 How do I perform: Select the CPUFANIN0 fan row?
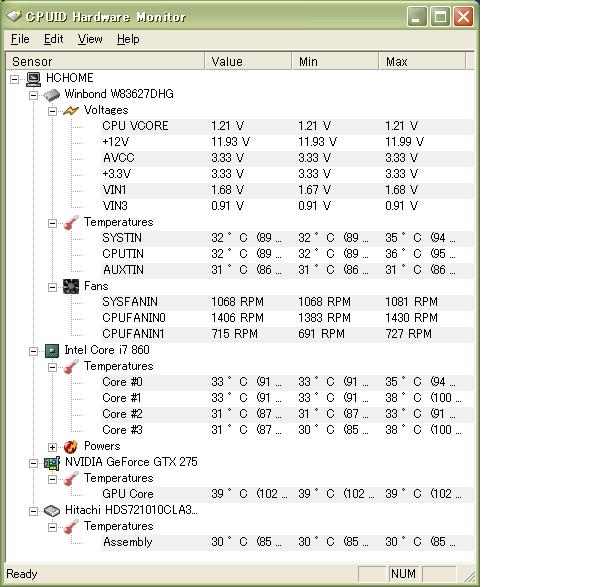287,318
